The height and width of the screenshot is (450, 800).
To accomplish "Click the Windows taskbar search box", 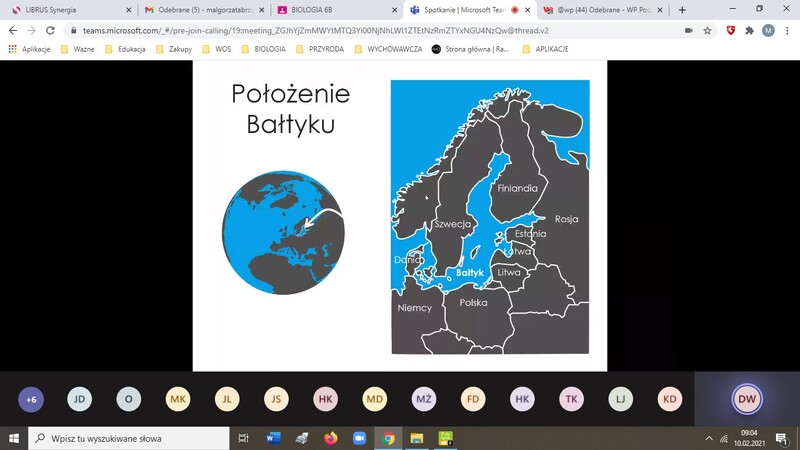I will [x=130, y=438].
